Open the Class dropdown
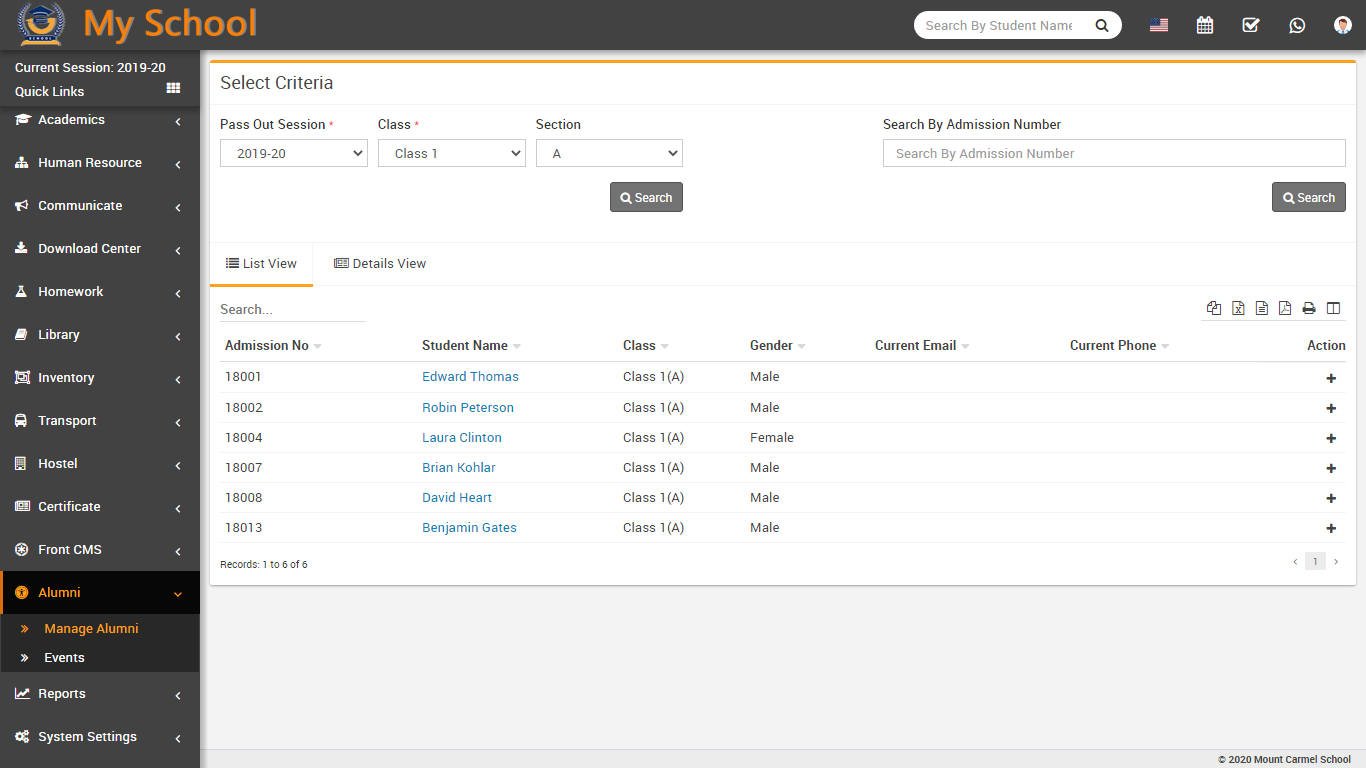Screen dimensions: 1366x768 (x=452, y=153)
